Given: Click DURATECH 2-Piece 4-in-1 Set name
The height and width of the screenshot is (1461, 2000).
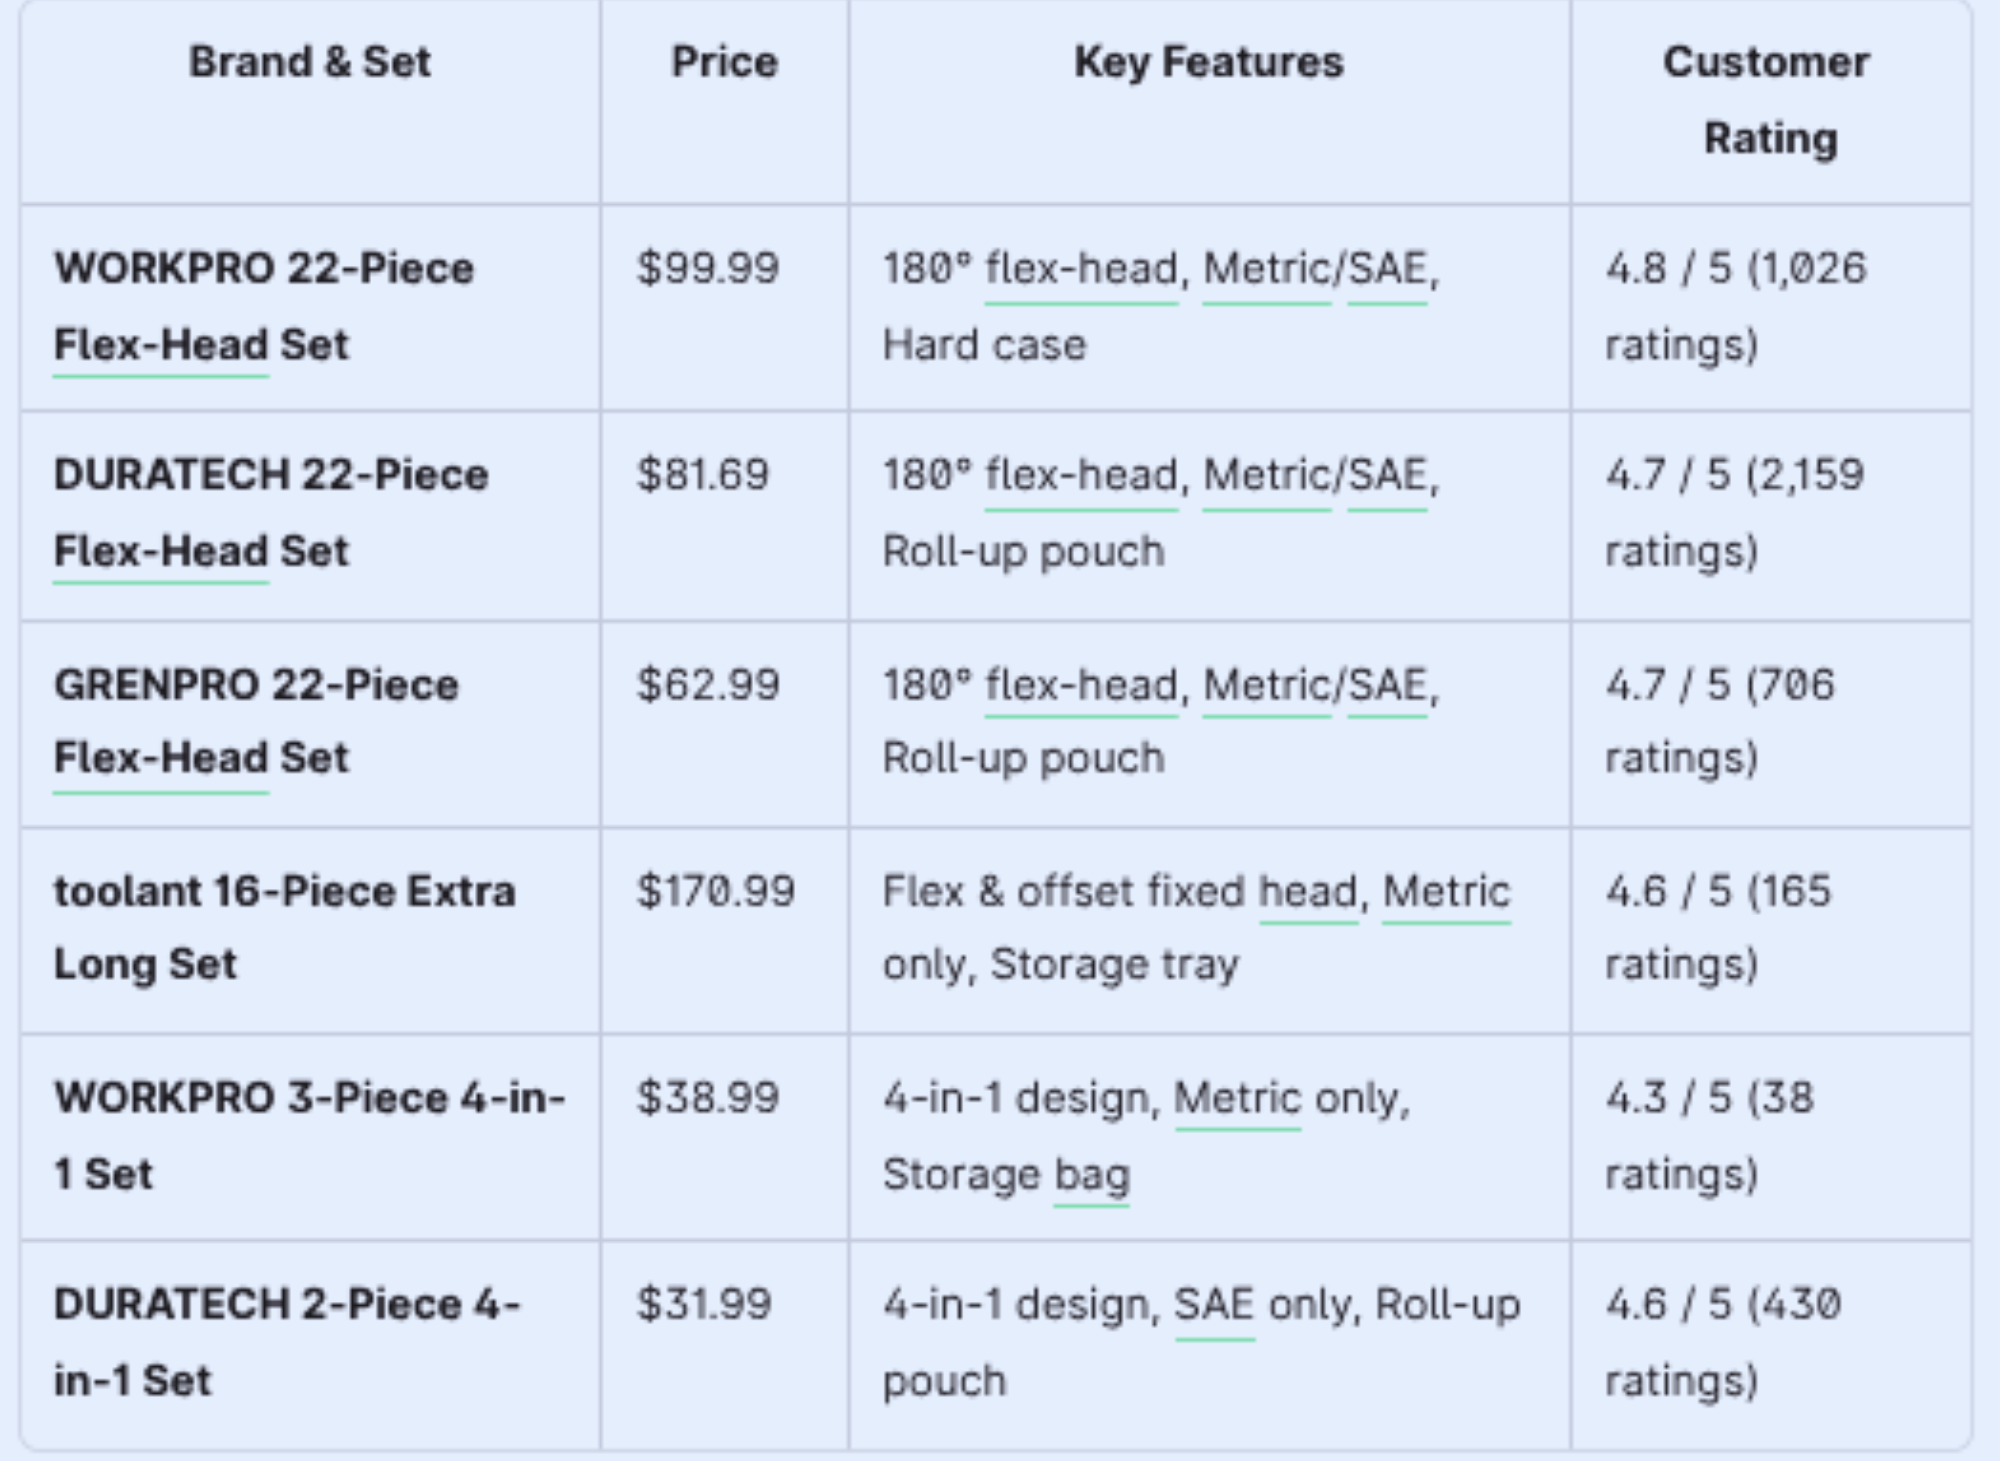Looking at the screenshot, I should pos(286,1341).
